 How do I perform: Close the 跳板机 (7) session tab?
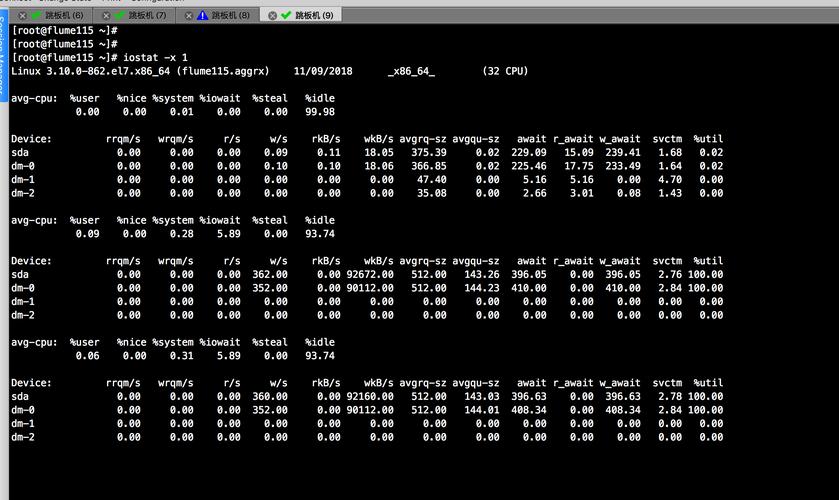[106, 16]
